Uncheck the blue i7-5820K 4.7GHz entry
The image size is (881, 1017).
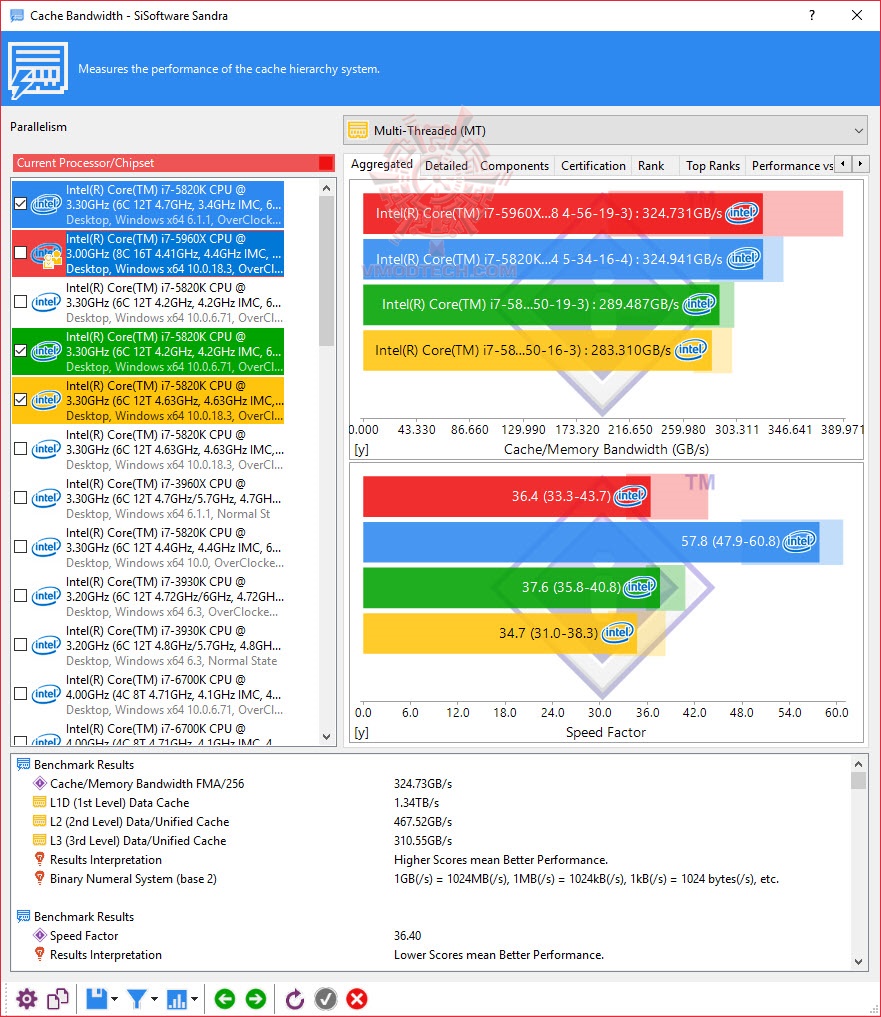[x=21, y=204]
